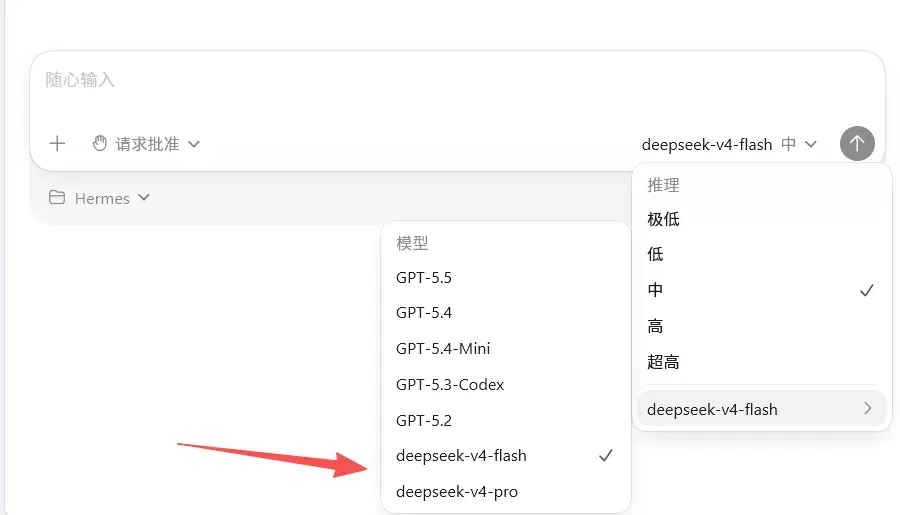Screen dimensions: 900x515
Task: Click the send arrow button
Action: click(857, 144)
